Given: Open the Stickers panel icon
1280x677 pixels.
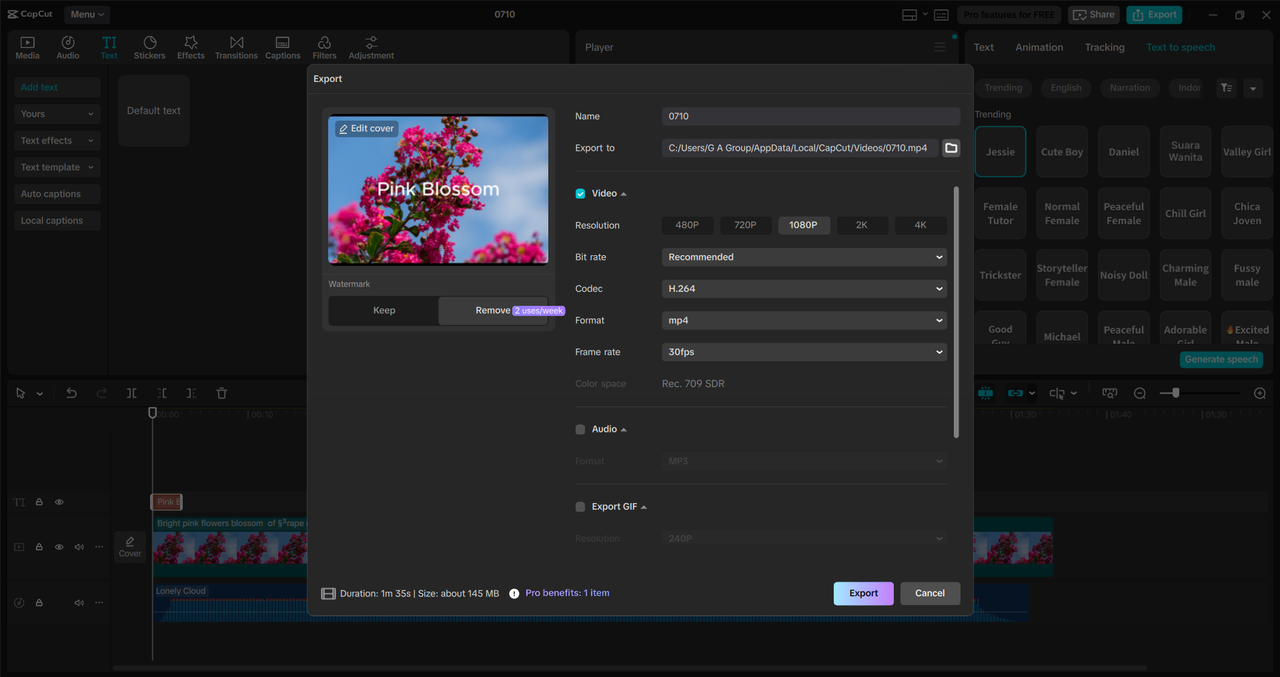Looking at the screenshot, I should tap(150, 47).
